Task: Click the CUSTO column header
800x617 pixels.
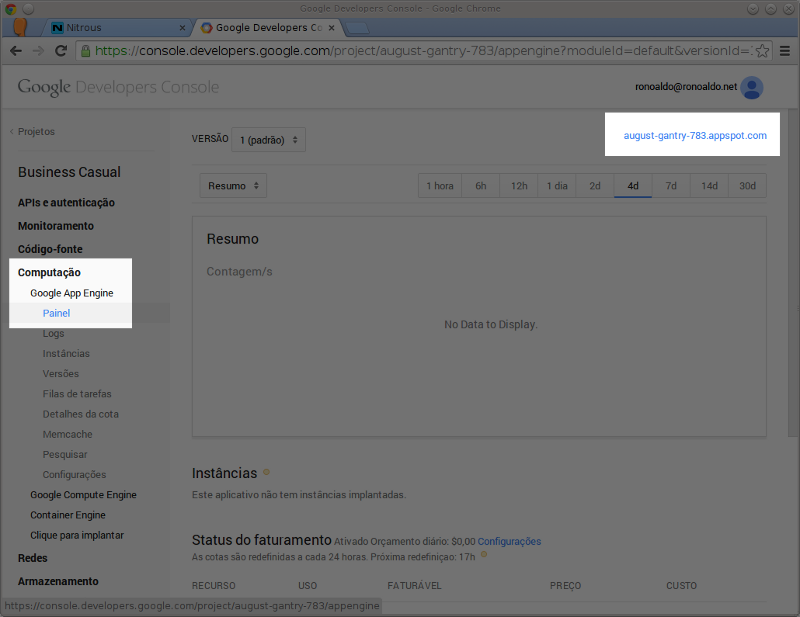Action: 681,586
